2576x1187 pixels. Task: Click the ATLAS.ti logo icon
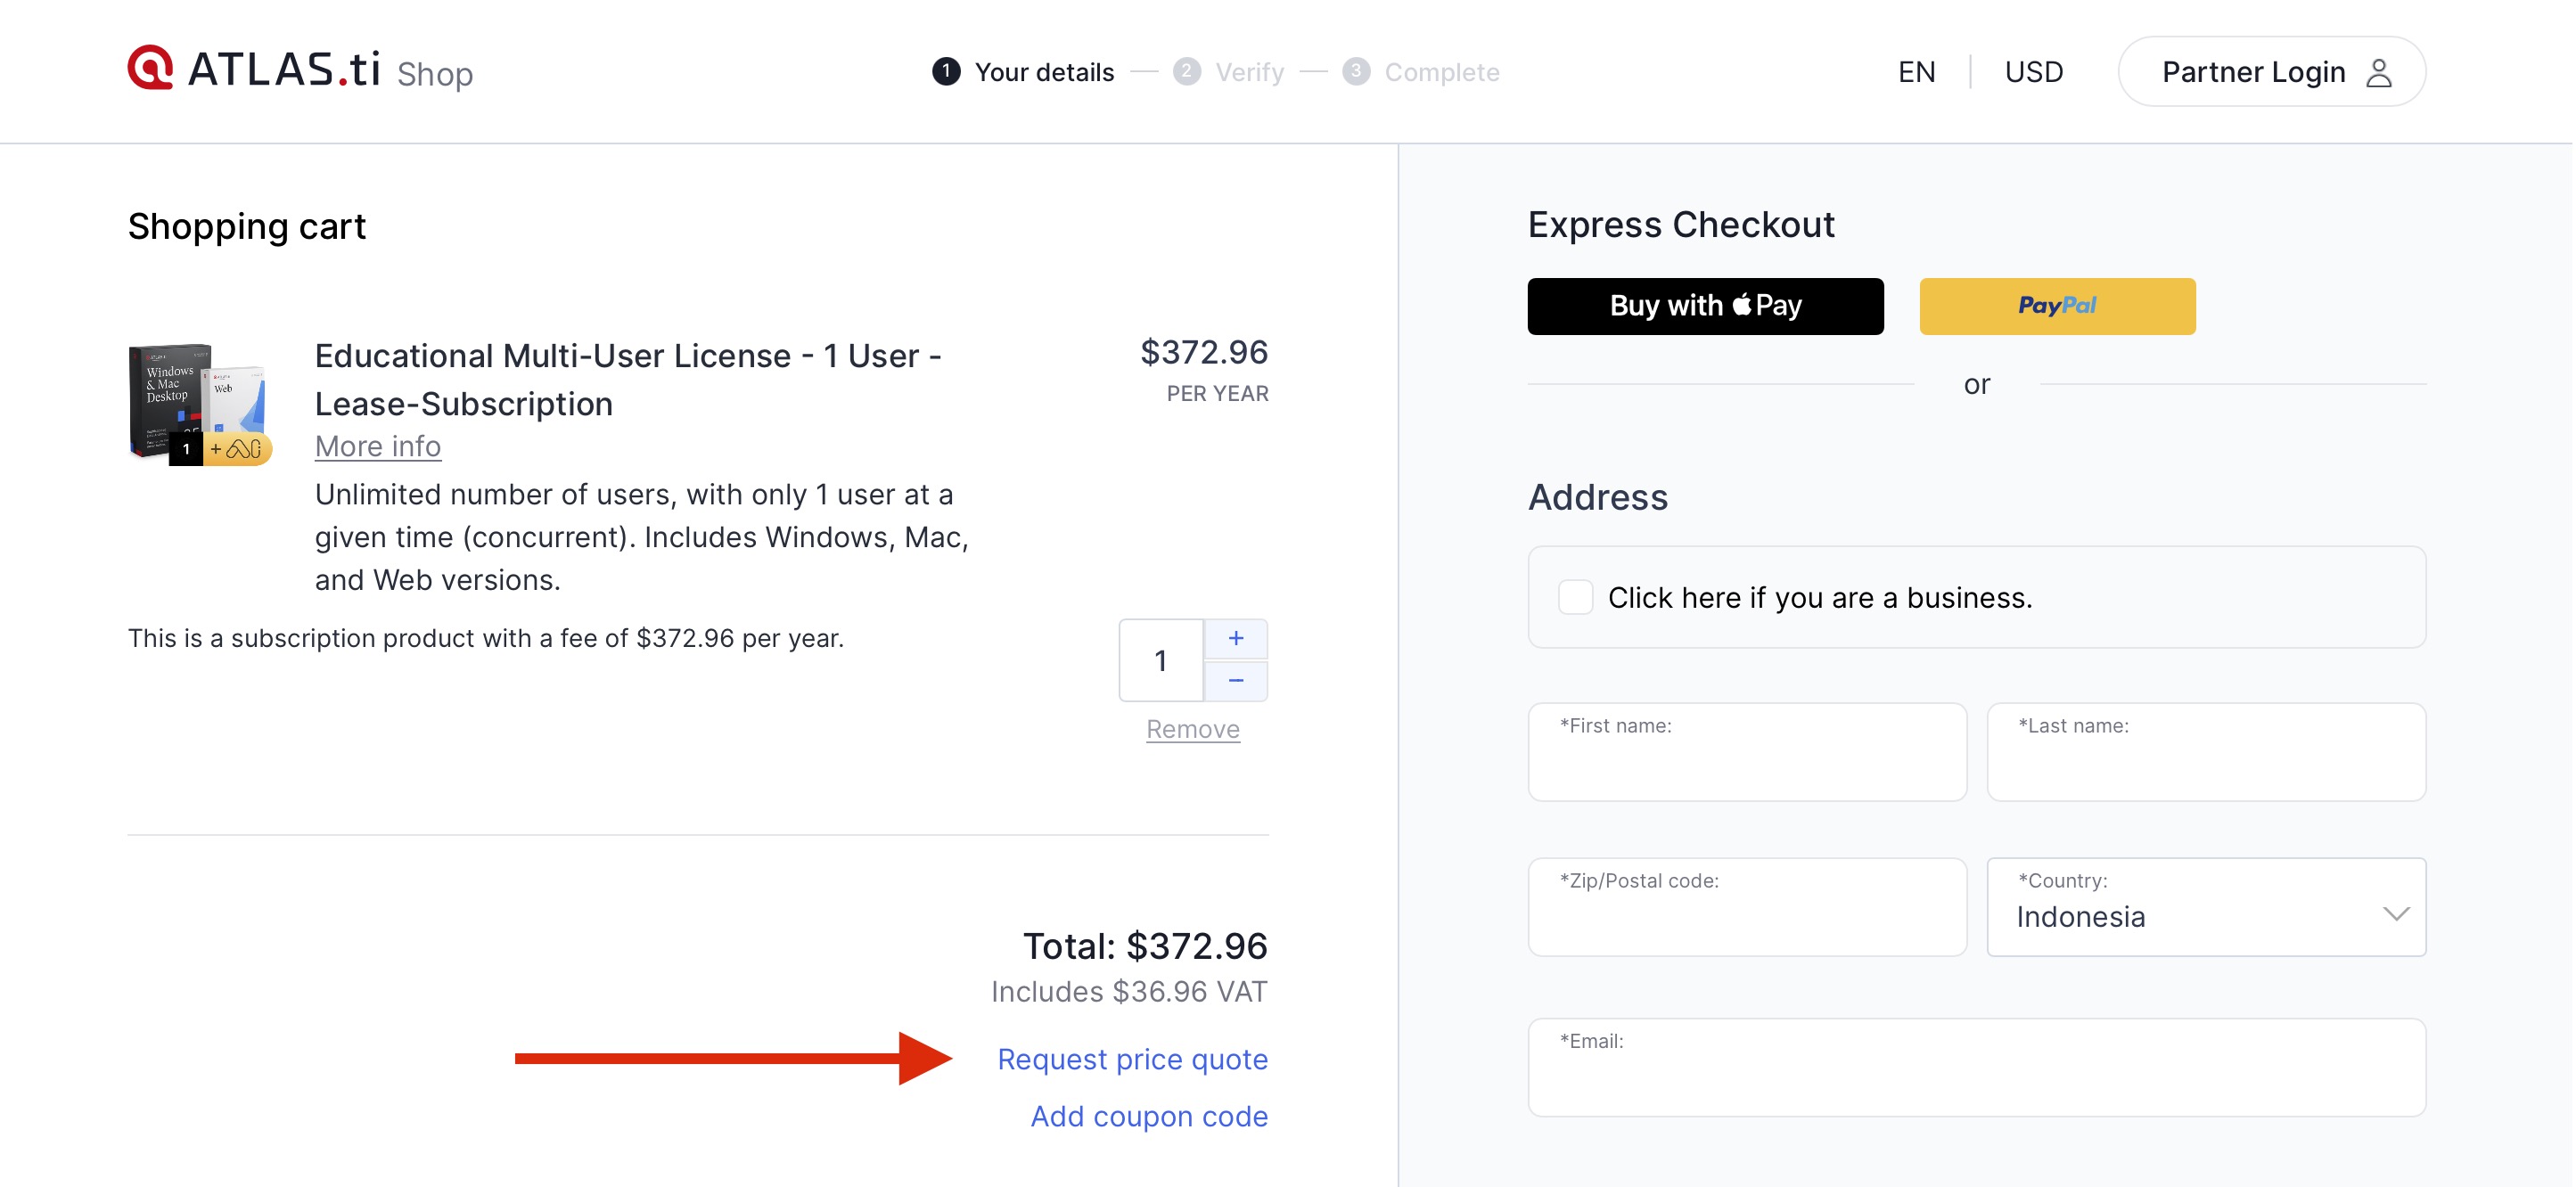(150, 68)
